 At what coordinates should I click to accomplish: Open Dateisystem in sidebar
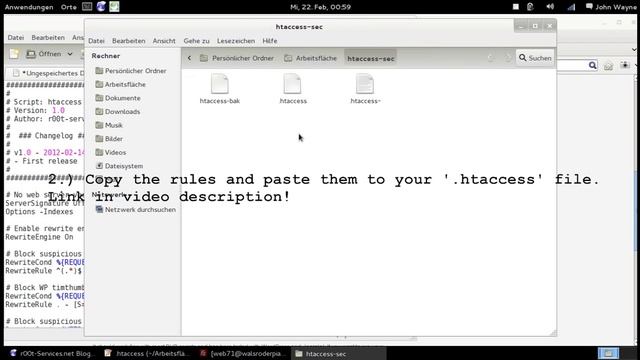coord(119,166)
